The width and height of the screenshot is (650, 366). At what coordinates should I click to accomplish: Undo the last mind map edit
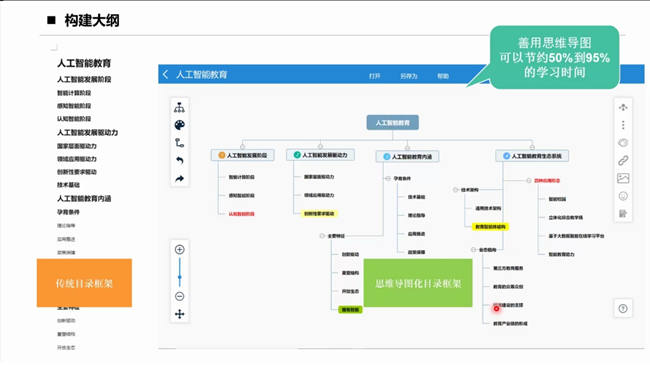[179, 160]
